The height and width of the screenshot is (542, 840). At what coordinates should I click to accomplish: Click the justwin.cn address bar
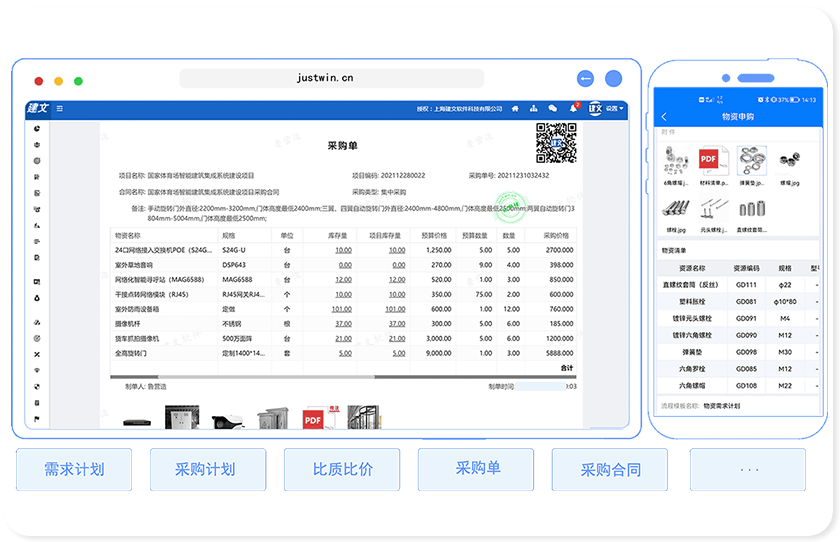tap(331, 78)
